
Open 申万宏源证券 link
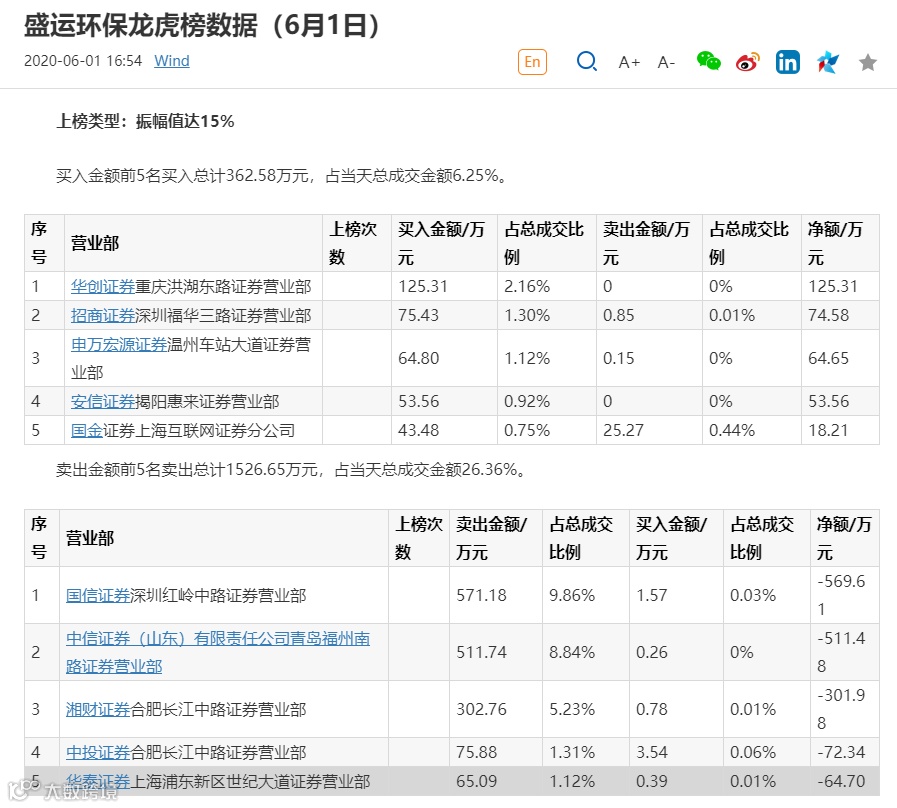click(x=119, y=344)
